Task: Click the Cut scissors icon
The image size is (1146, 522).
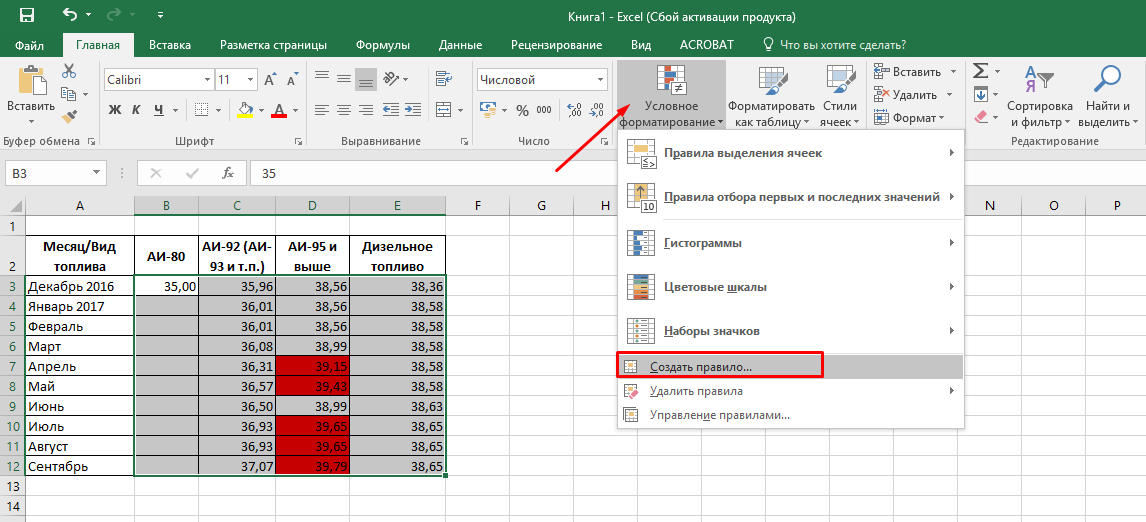Action: pos(69,72)
